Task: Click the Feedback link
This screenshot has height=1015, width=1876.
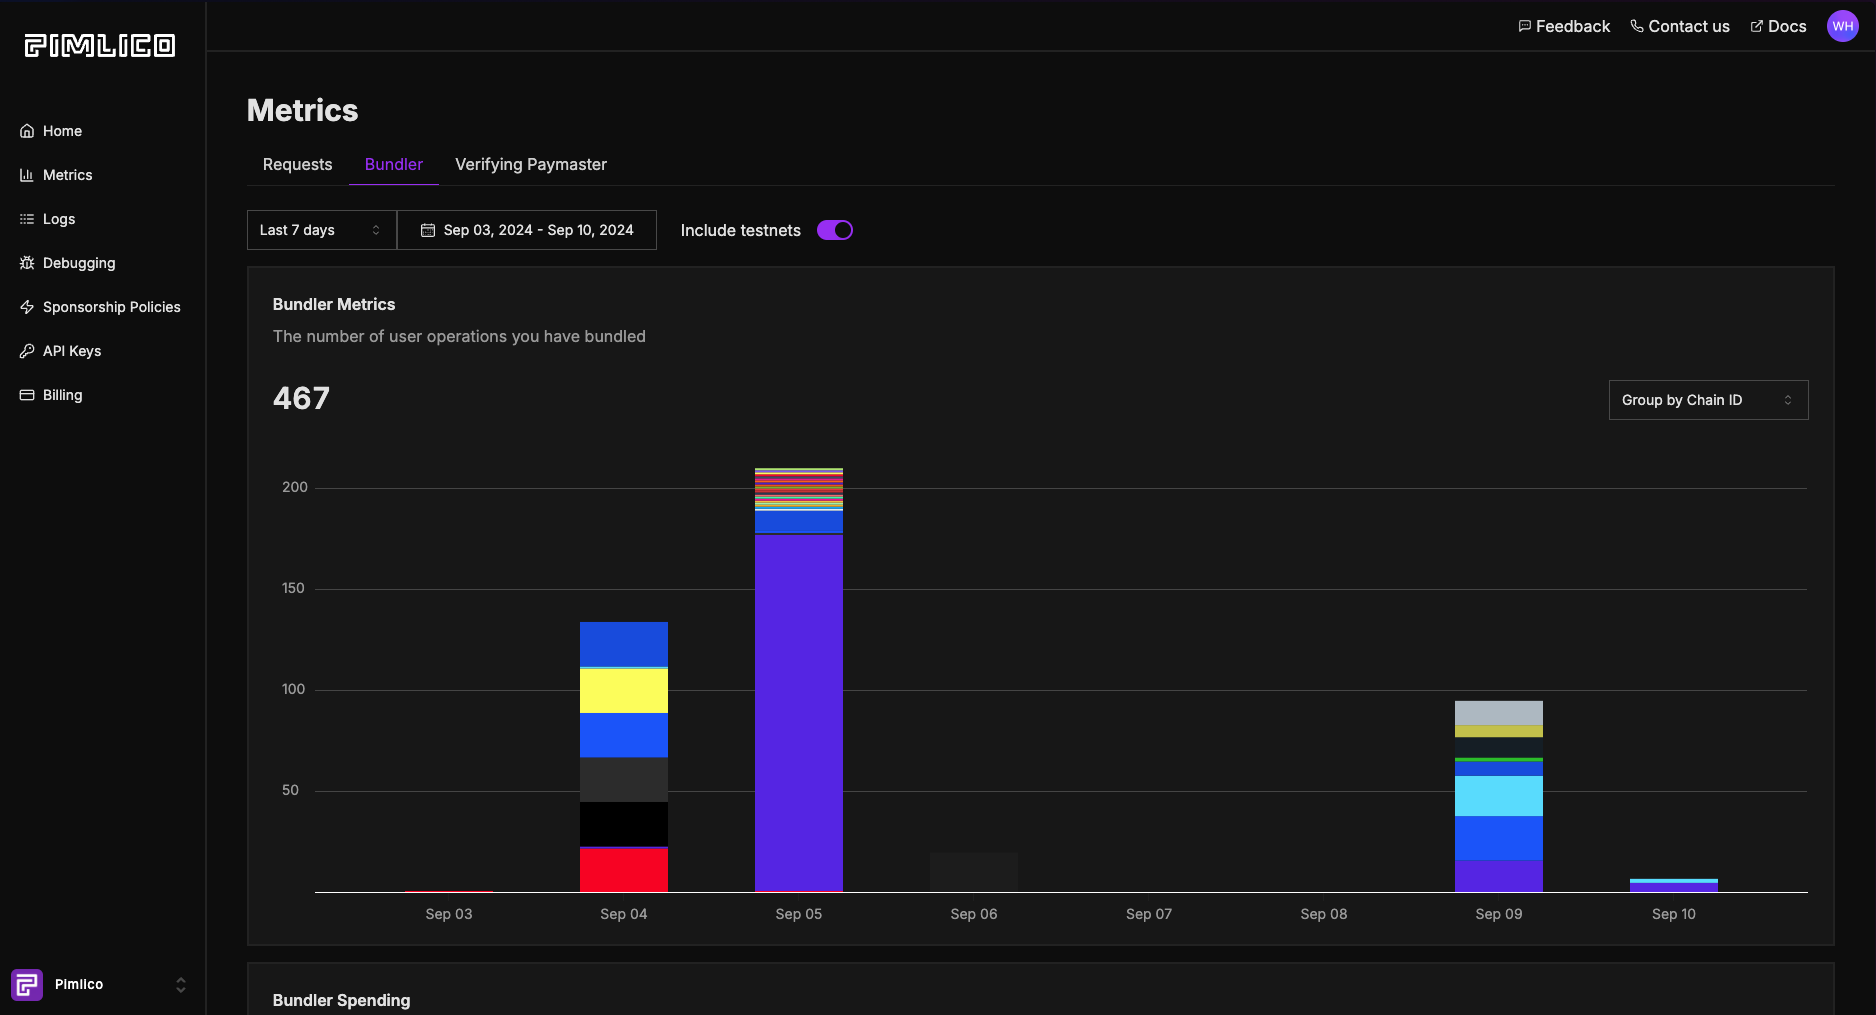Action: [1564, 26]
